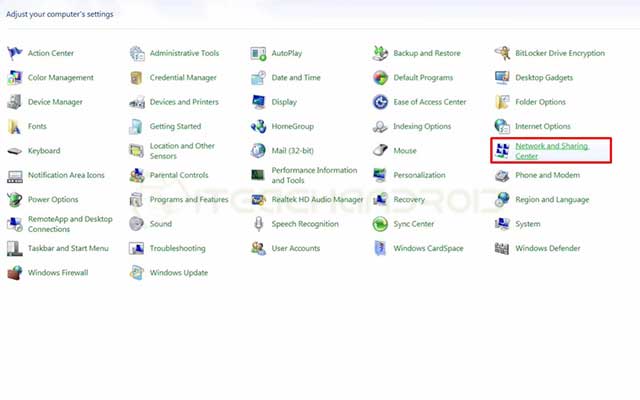The height and width of the screenshot is (400, 640).
Task: Open the Recovery link
Action: coord(409,200)
